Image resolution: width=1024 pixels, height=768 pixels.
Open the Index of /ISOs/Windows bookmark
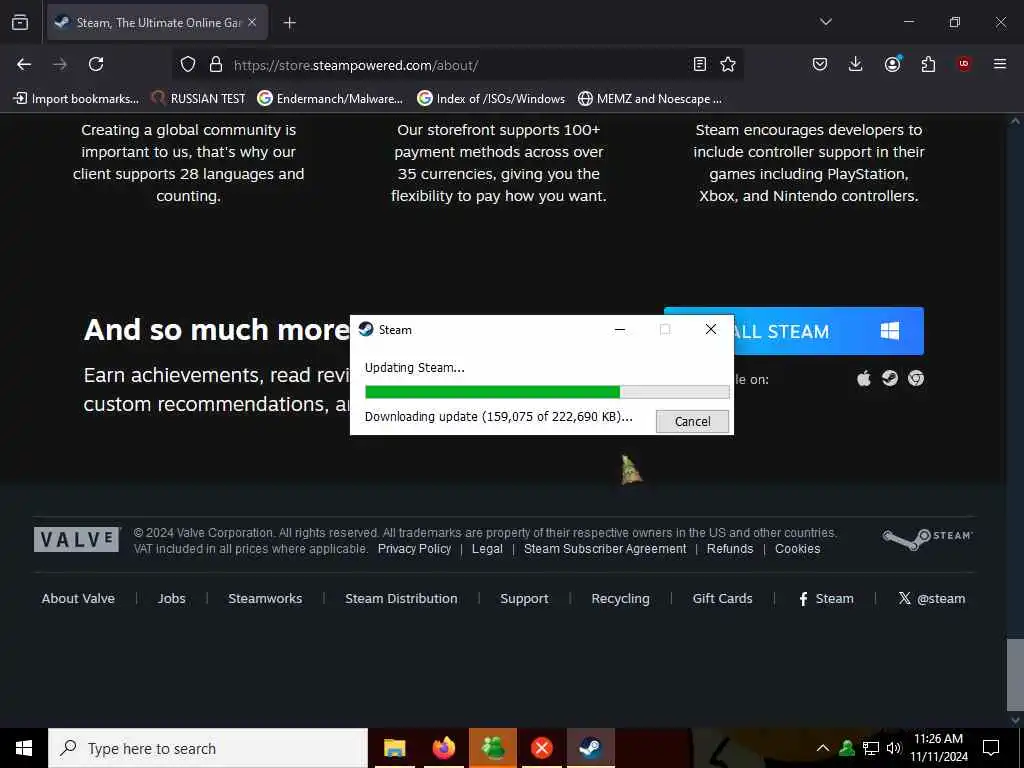491,99
